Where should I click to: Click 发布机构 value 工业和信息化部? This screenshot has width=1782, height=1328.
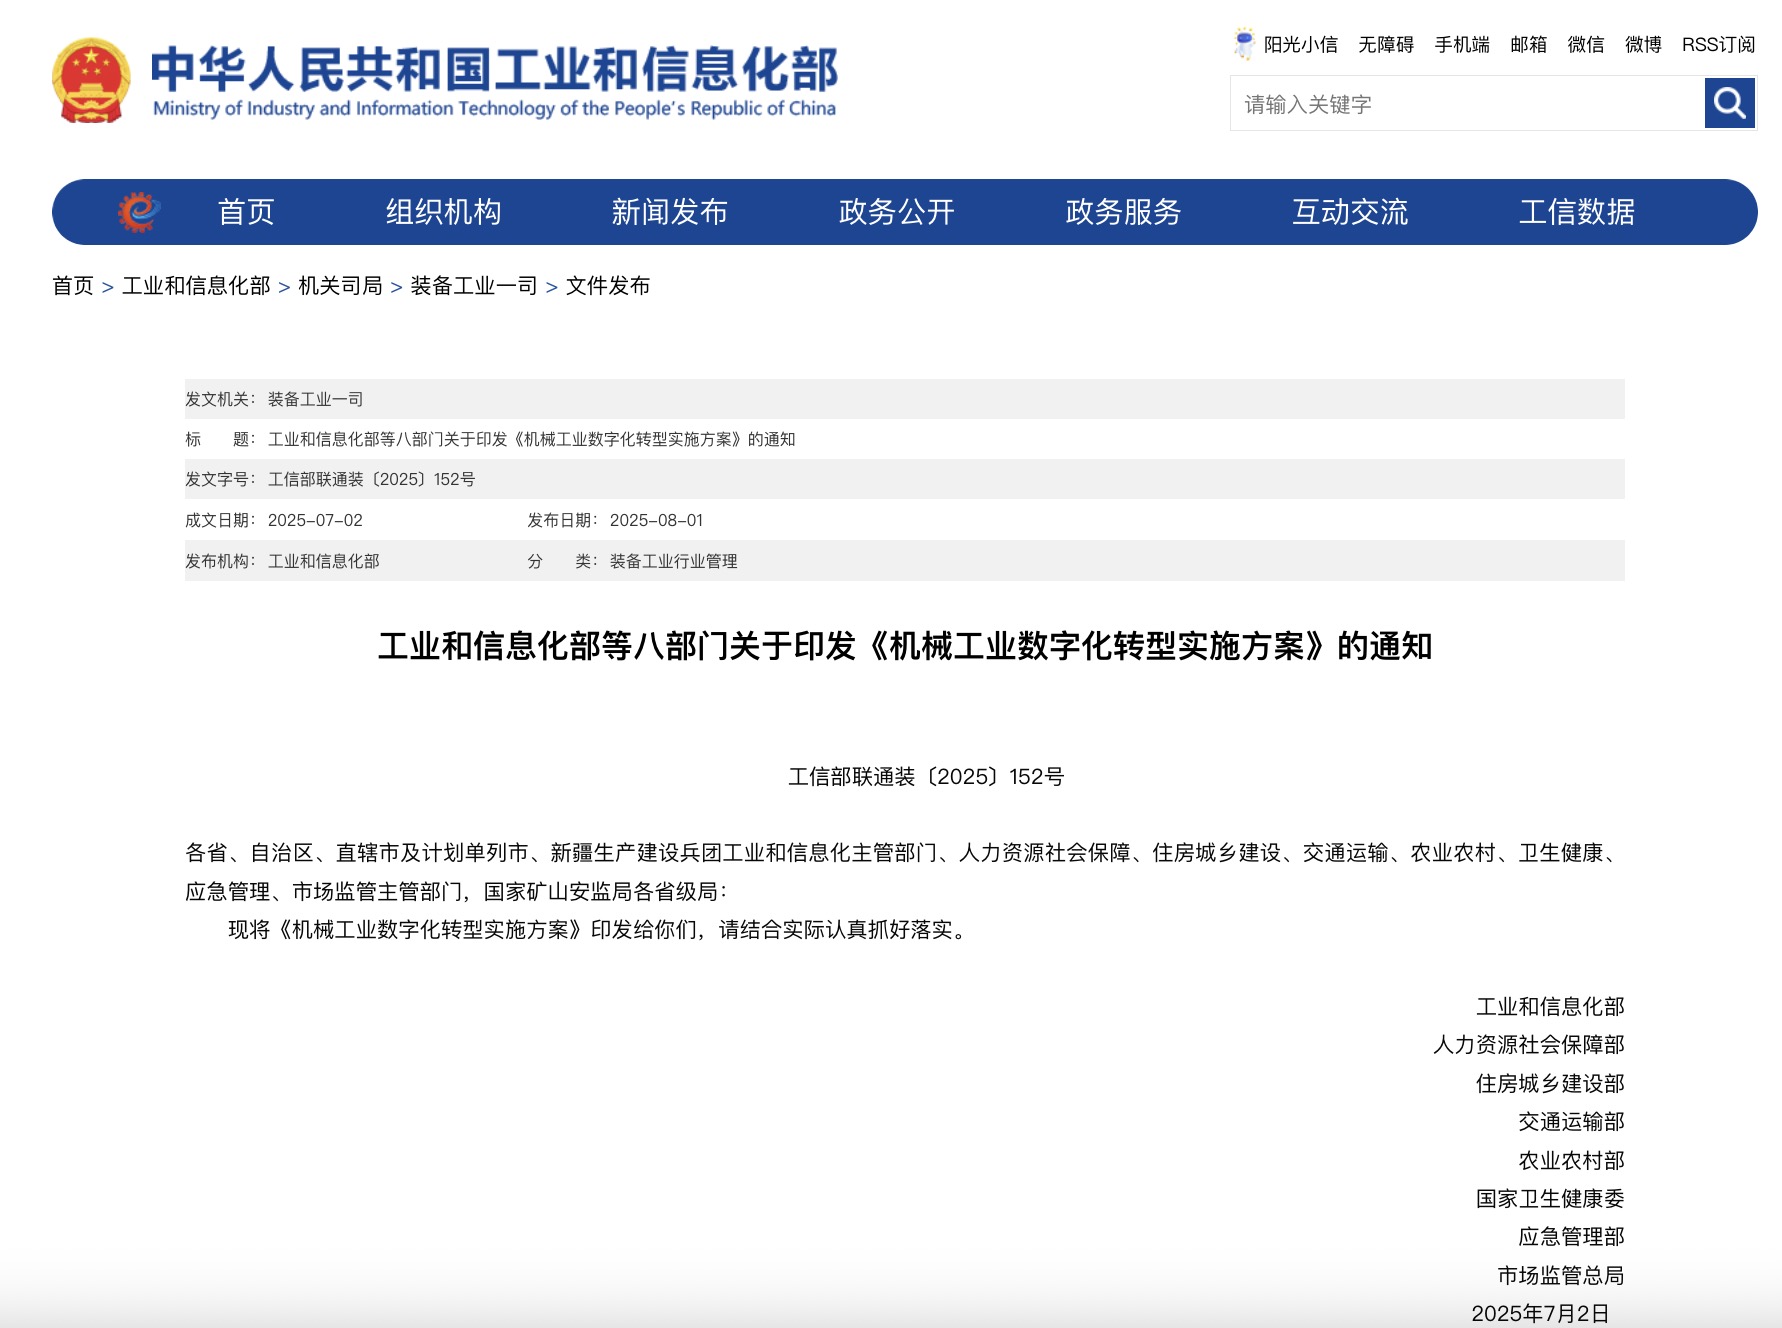324,561
